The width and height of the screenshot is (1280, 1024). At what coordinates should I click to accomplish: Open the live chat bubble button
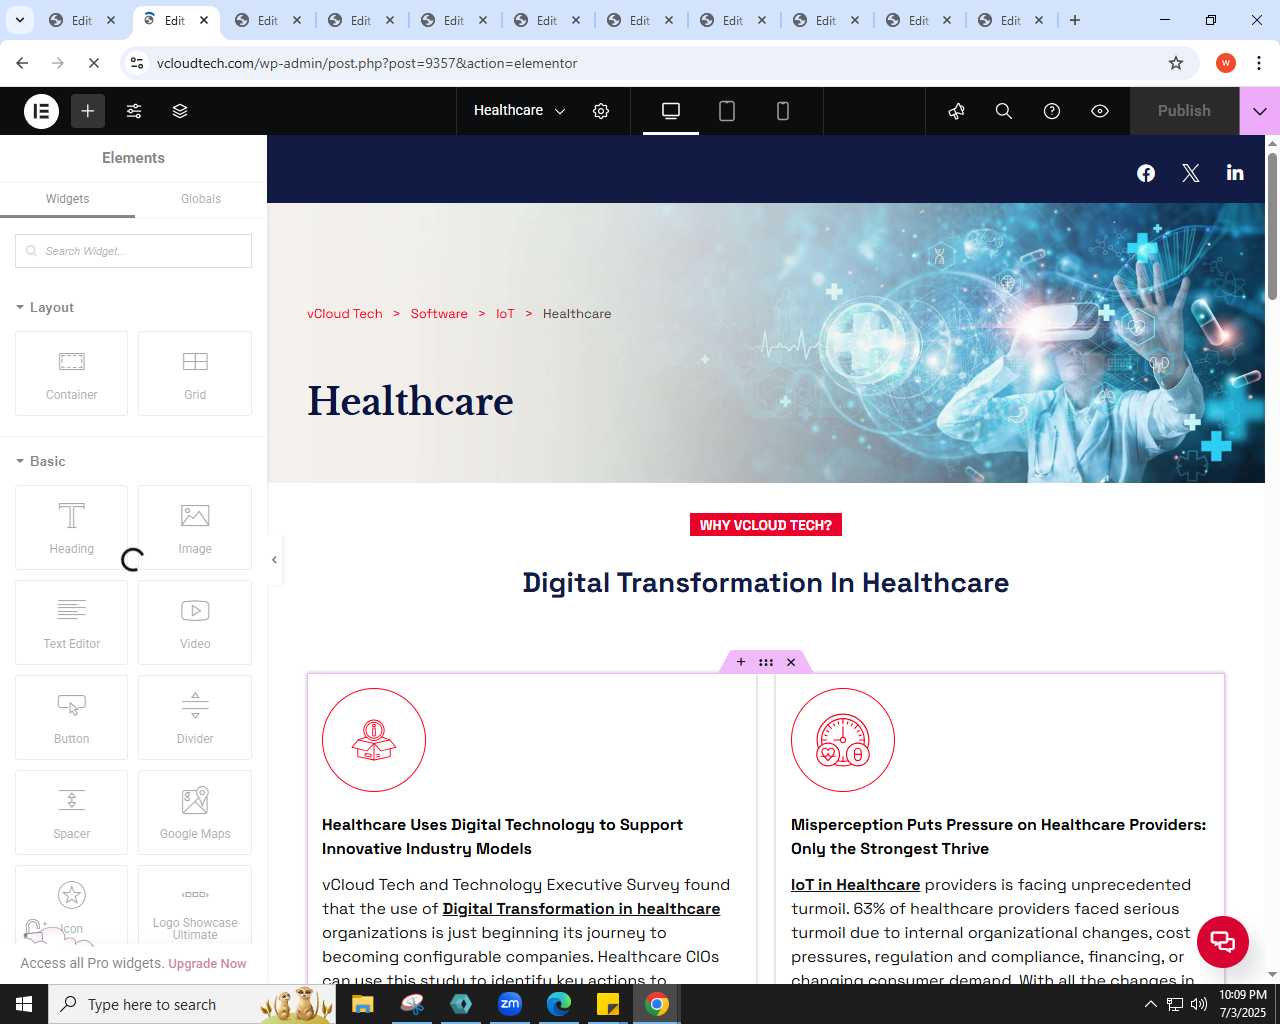point(1223,942)
